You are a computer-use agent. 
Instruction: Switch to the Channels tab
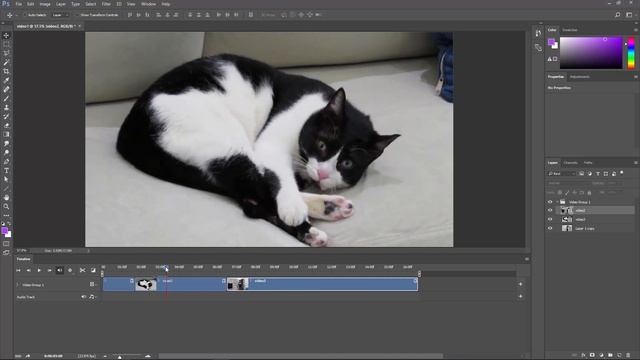click(x=570, y=163)
